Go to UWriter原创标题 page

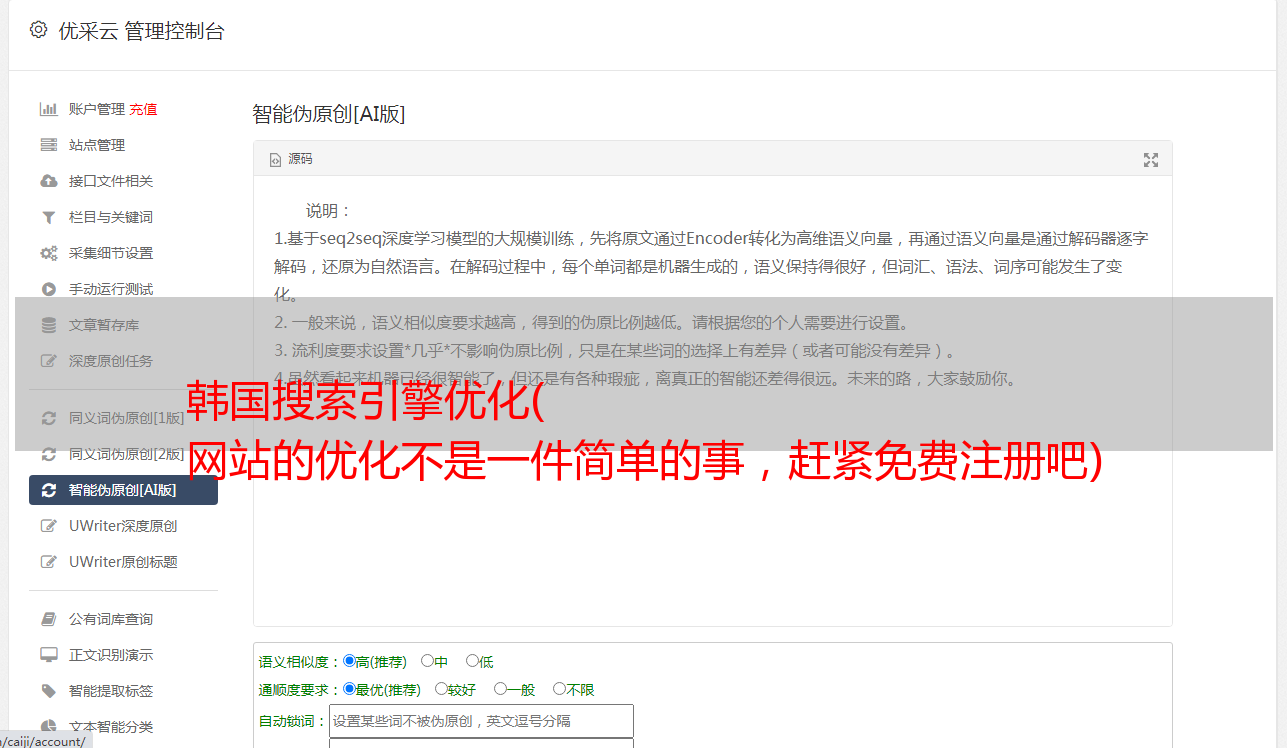coord(123,562)
